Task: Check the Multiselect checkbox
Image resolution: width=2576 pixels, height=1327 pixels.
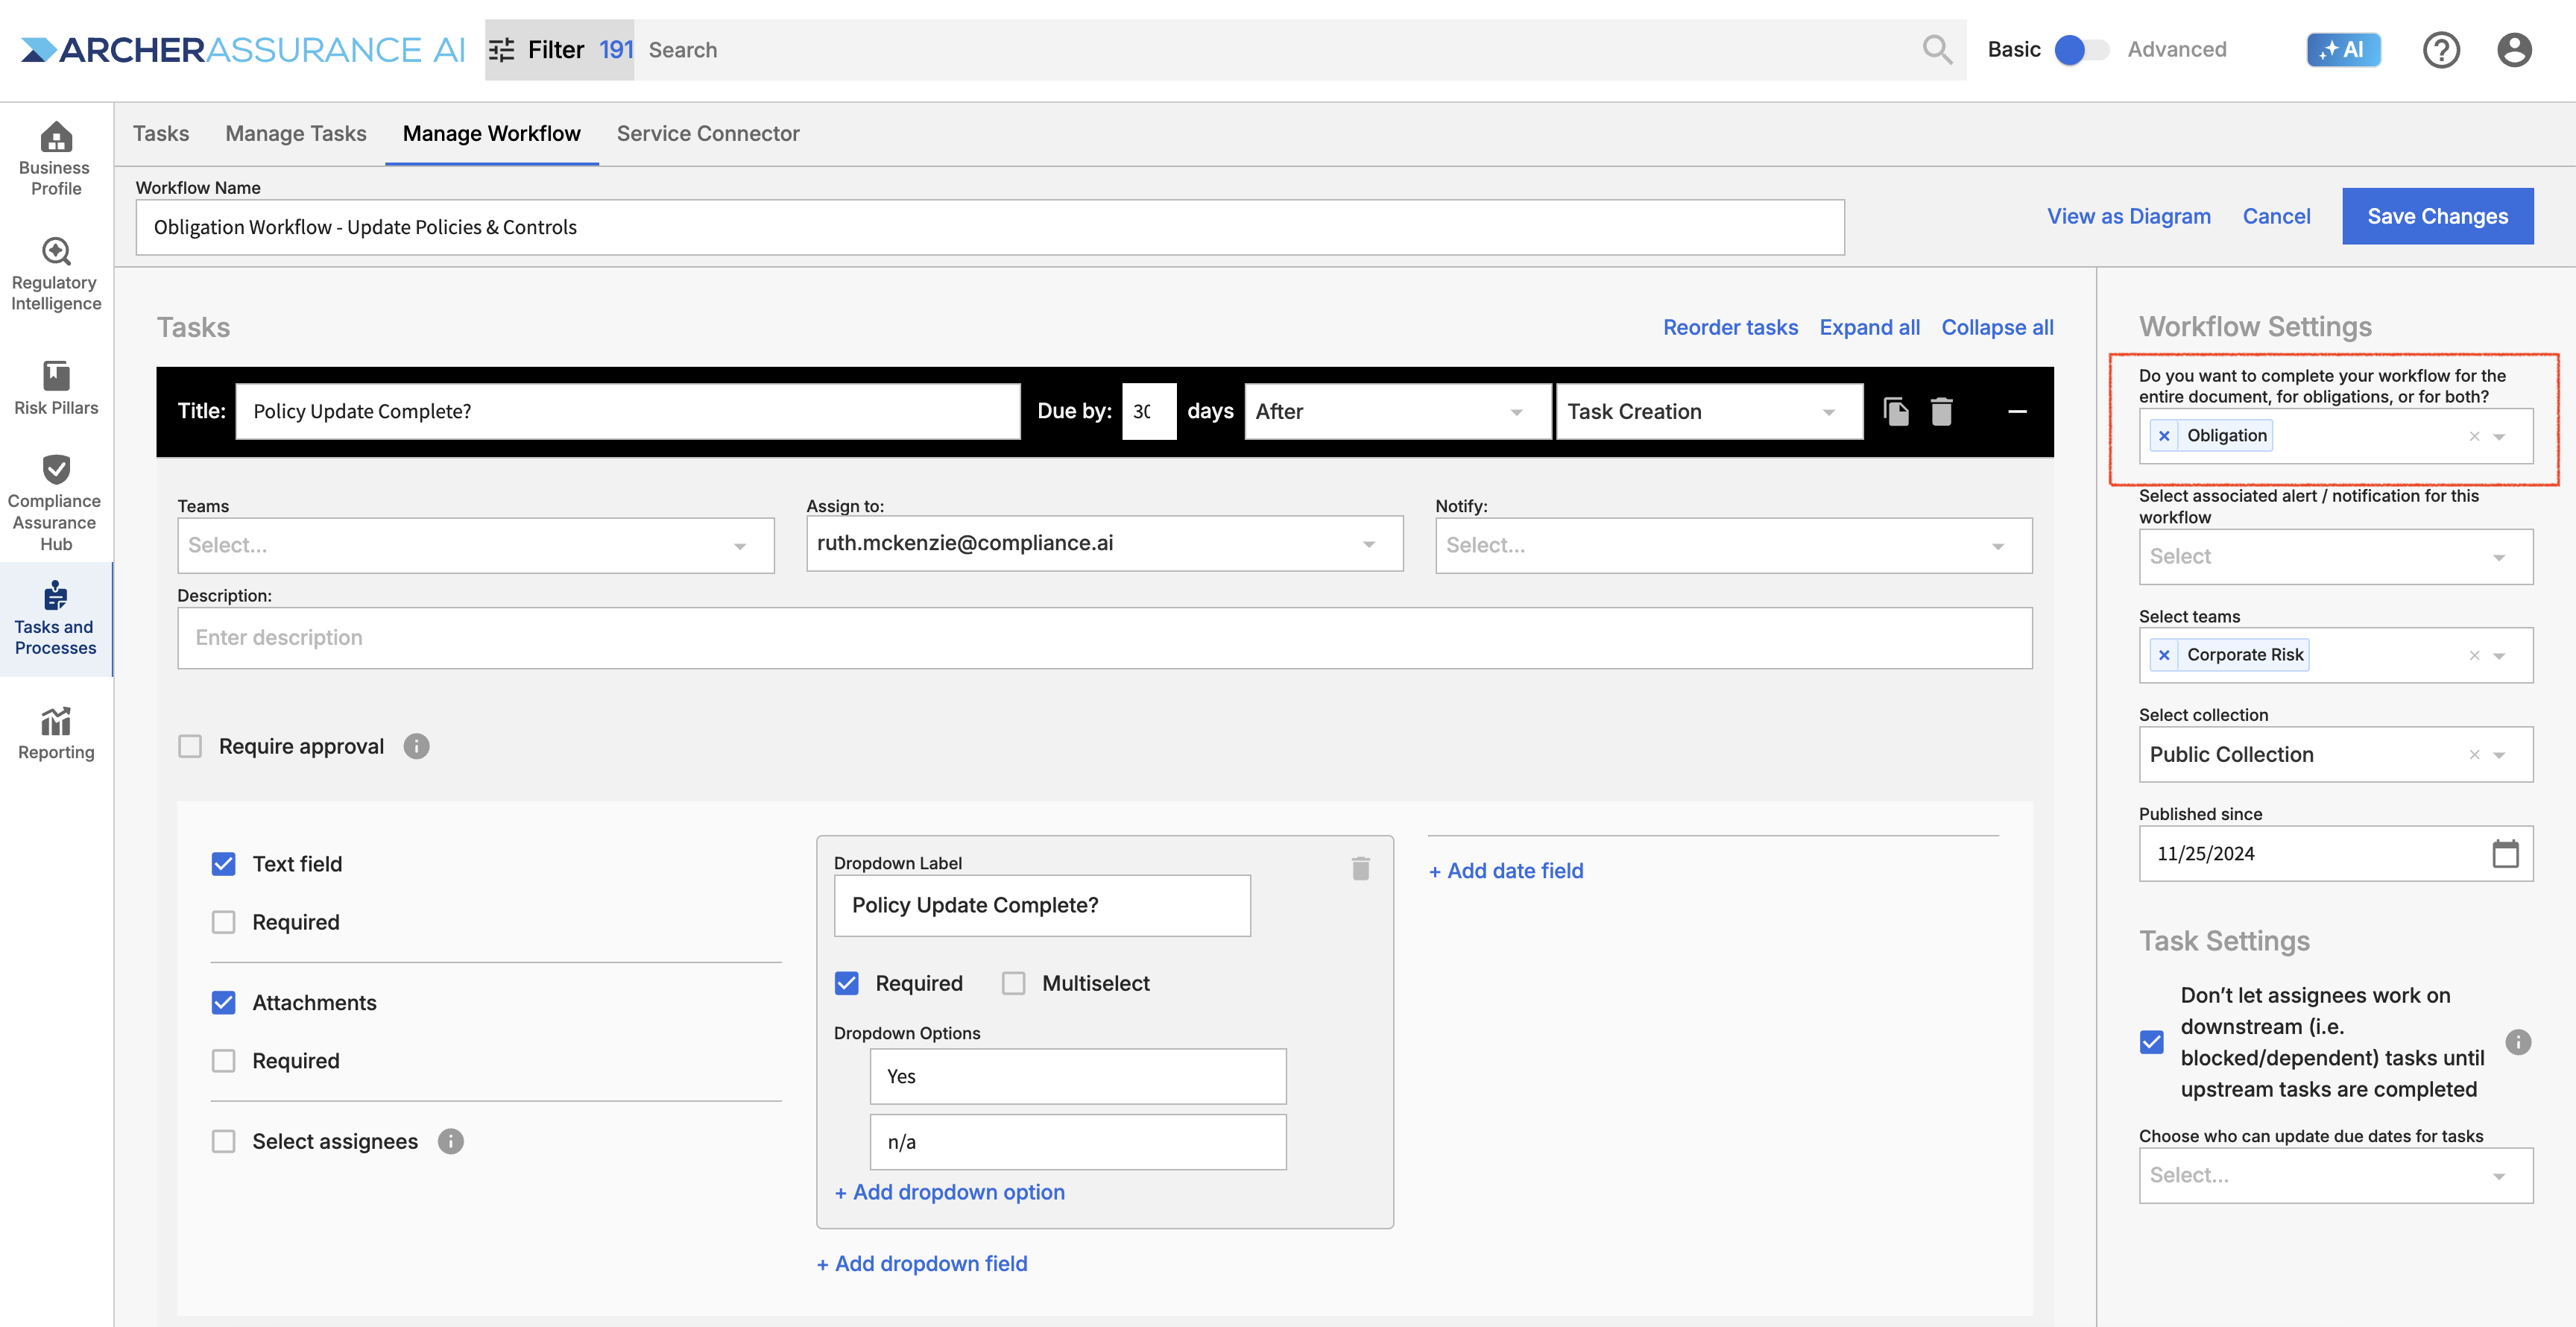Action: click(1013, 983)
